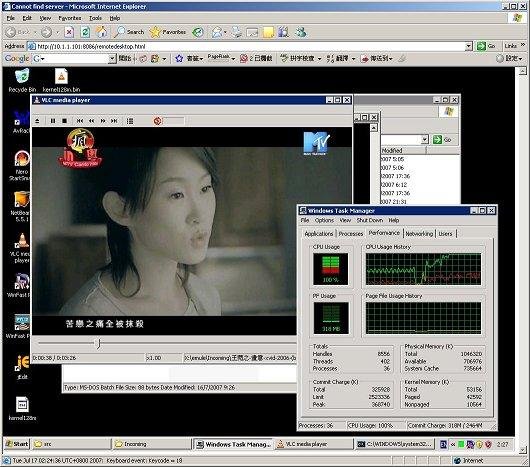Expand the Back button history arrow
This screenshot has width=530, height=467.
(x=35, y=32)
